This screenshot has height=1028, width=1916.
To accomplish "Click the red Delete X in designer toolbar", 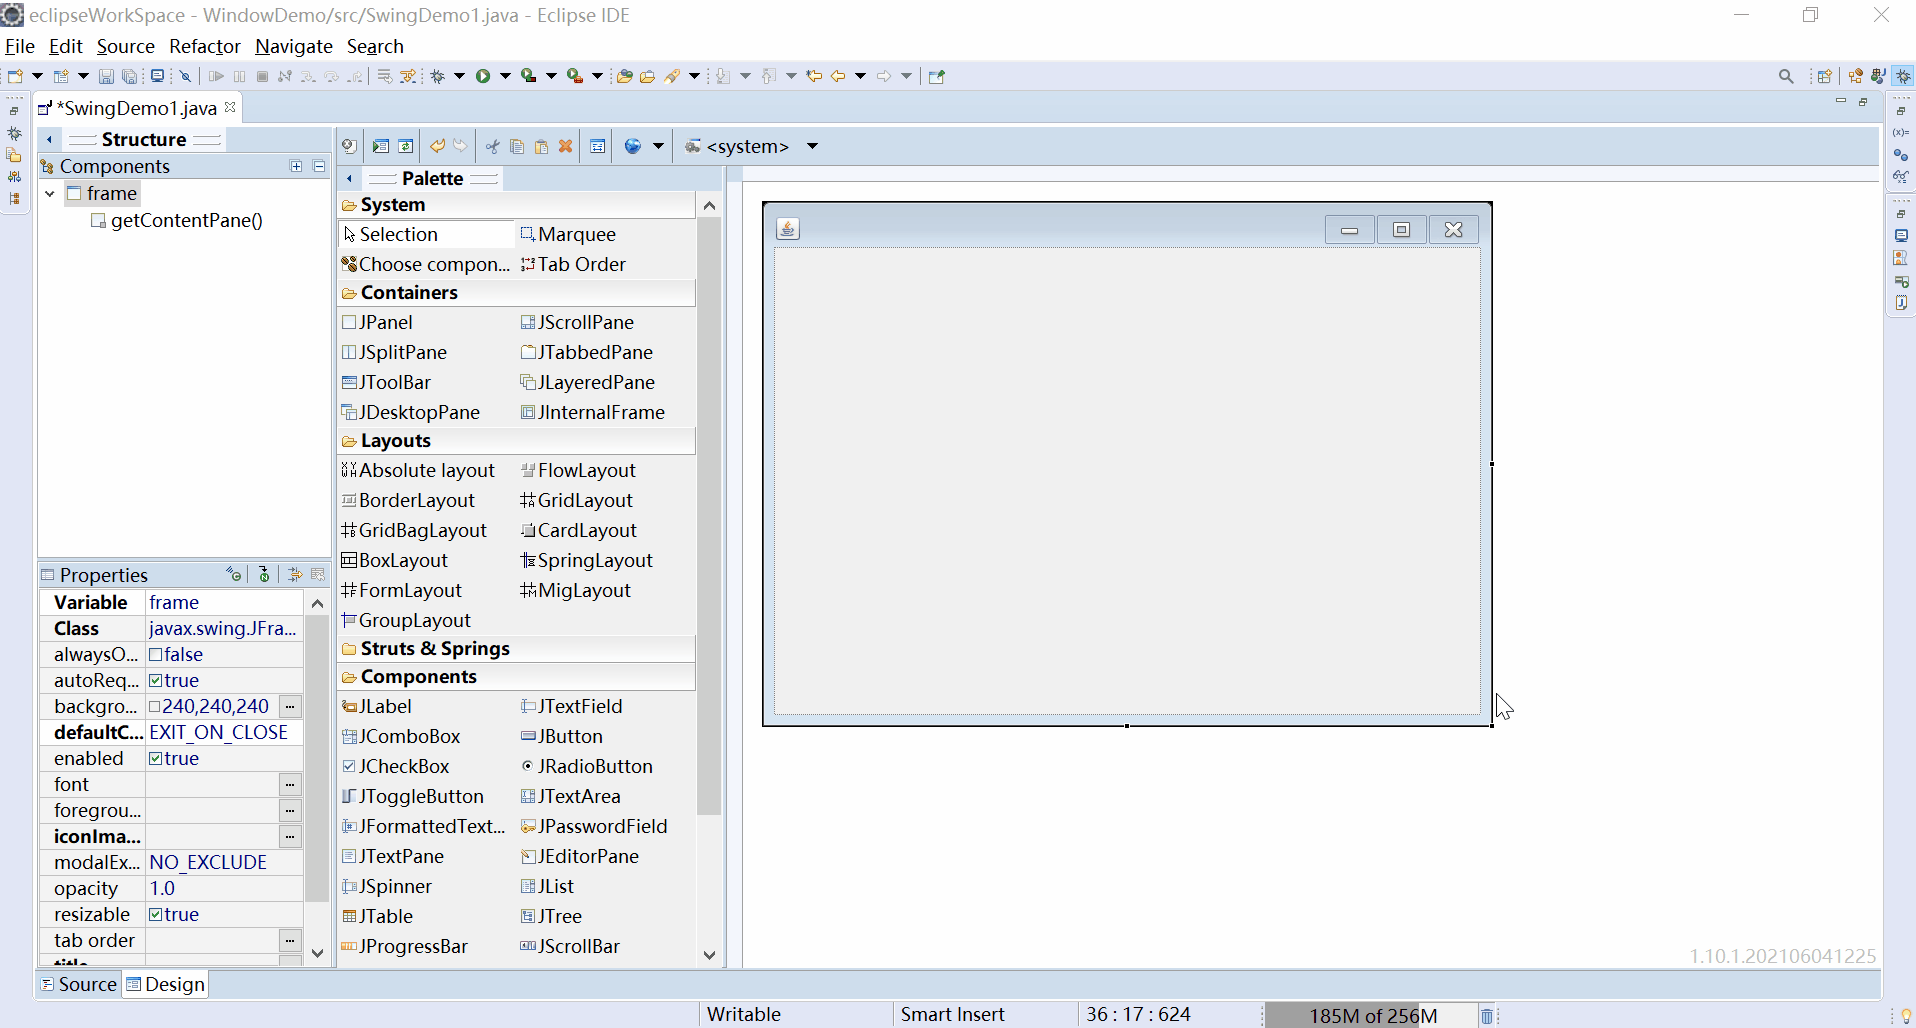I will (x=565, y=146).
